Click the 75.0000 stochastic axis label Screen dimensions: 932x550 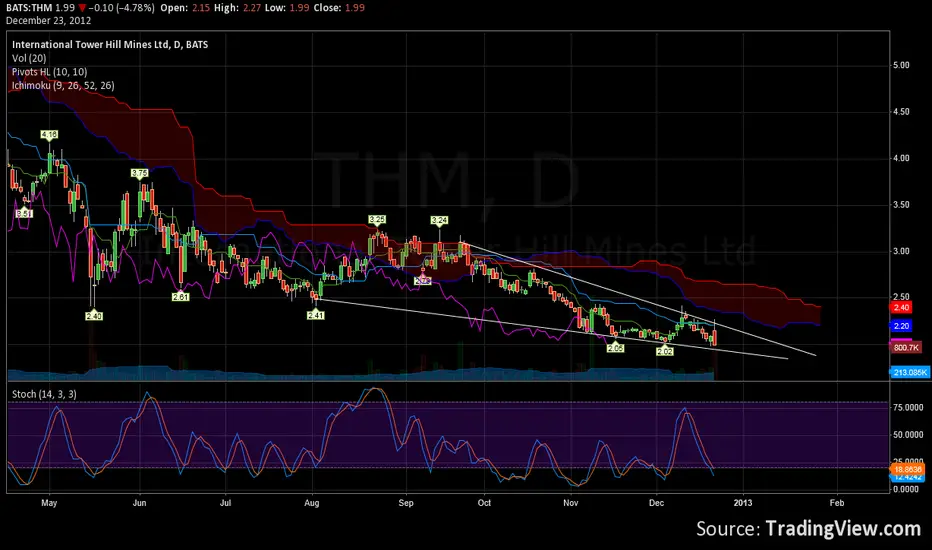coord(908,408)
